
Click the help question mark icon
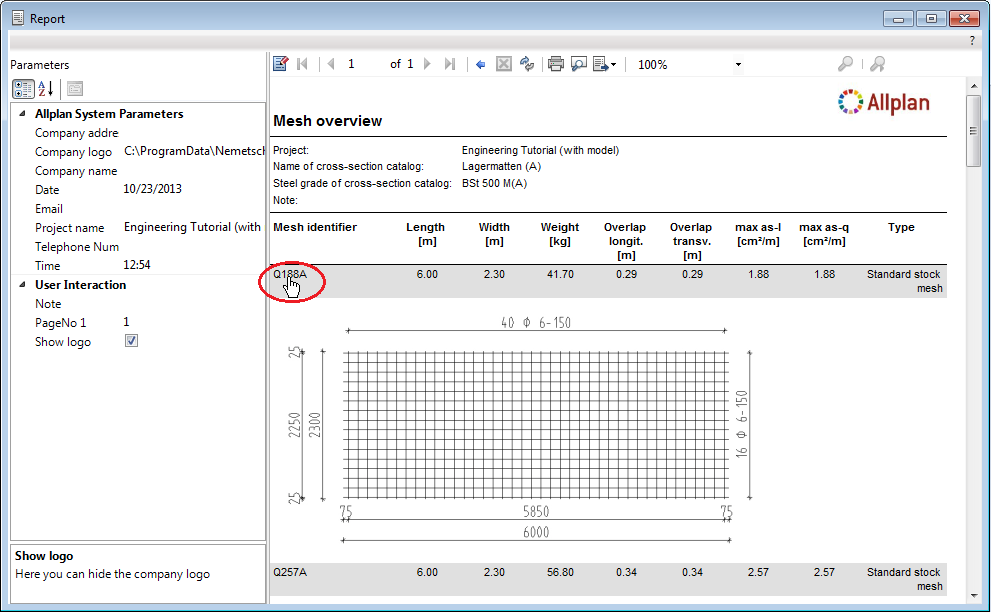[x=972, y=41]
